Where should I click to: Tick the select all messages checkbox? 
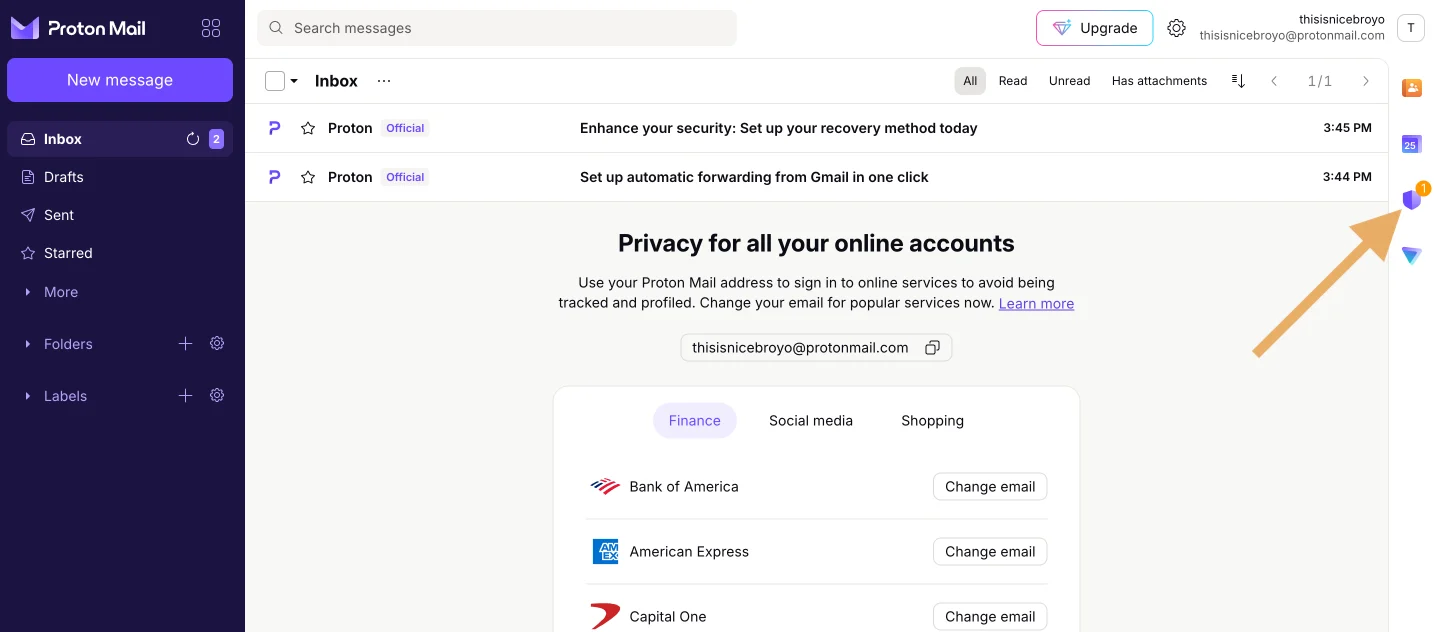(275, 81)
